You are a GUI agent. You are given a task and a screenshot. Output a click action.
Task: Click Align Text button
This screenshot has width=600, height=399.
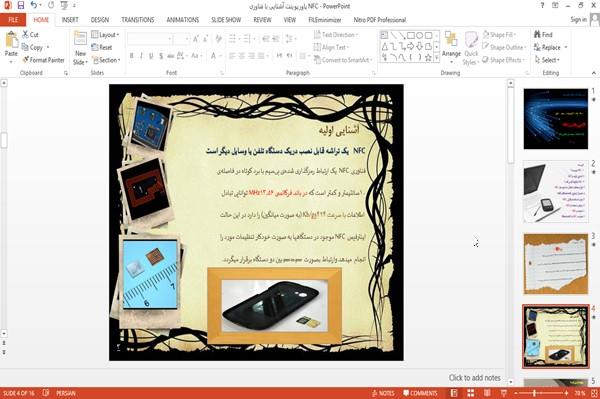click(331, 47)
